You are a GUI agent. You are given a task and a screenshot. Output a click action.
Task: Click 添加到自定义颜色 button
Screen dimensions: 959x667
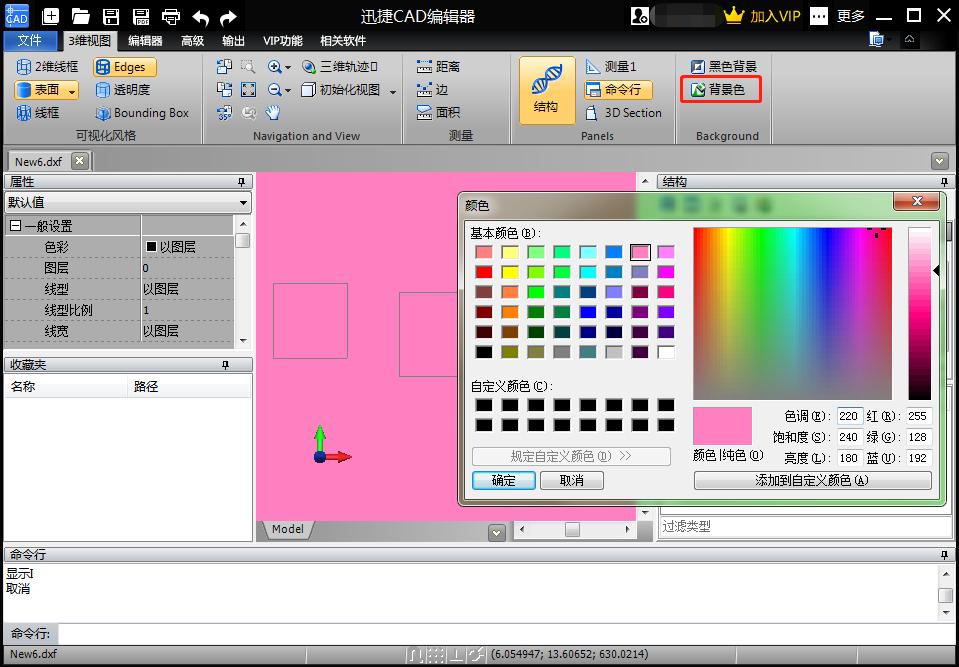[812, 481]
